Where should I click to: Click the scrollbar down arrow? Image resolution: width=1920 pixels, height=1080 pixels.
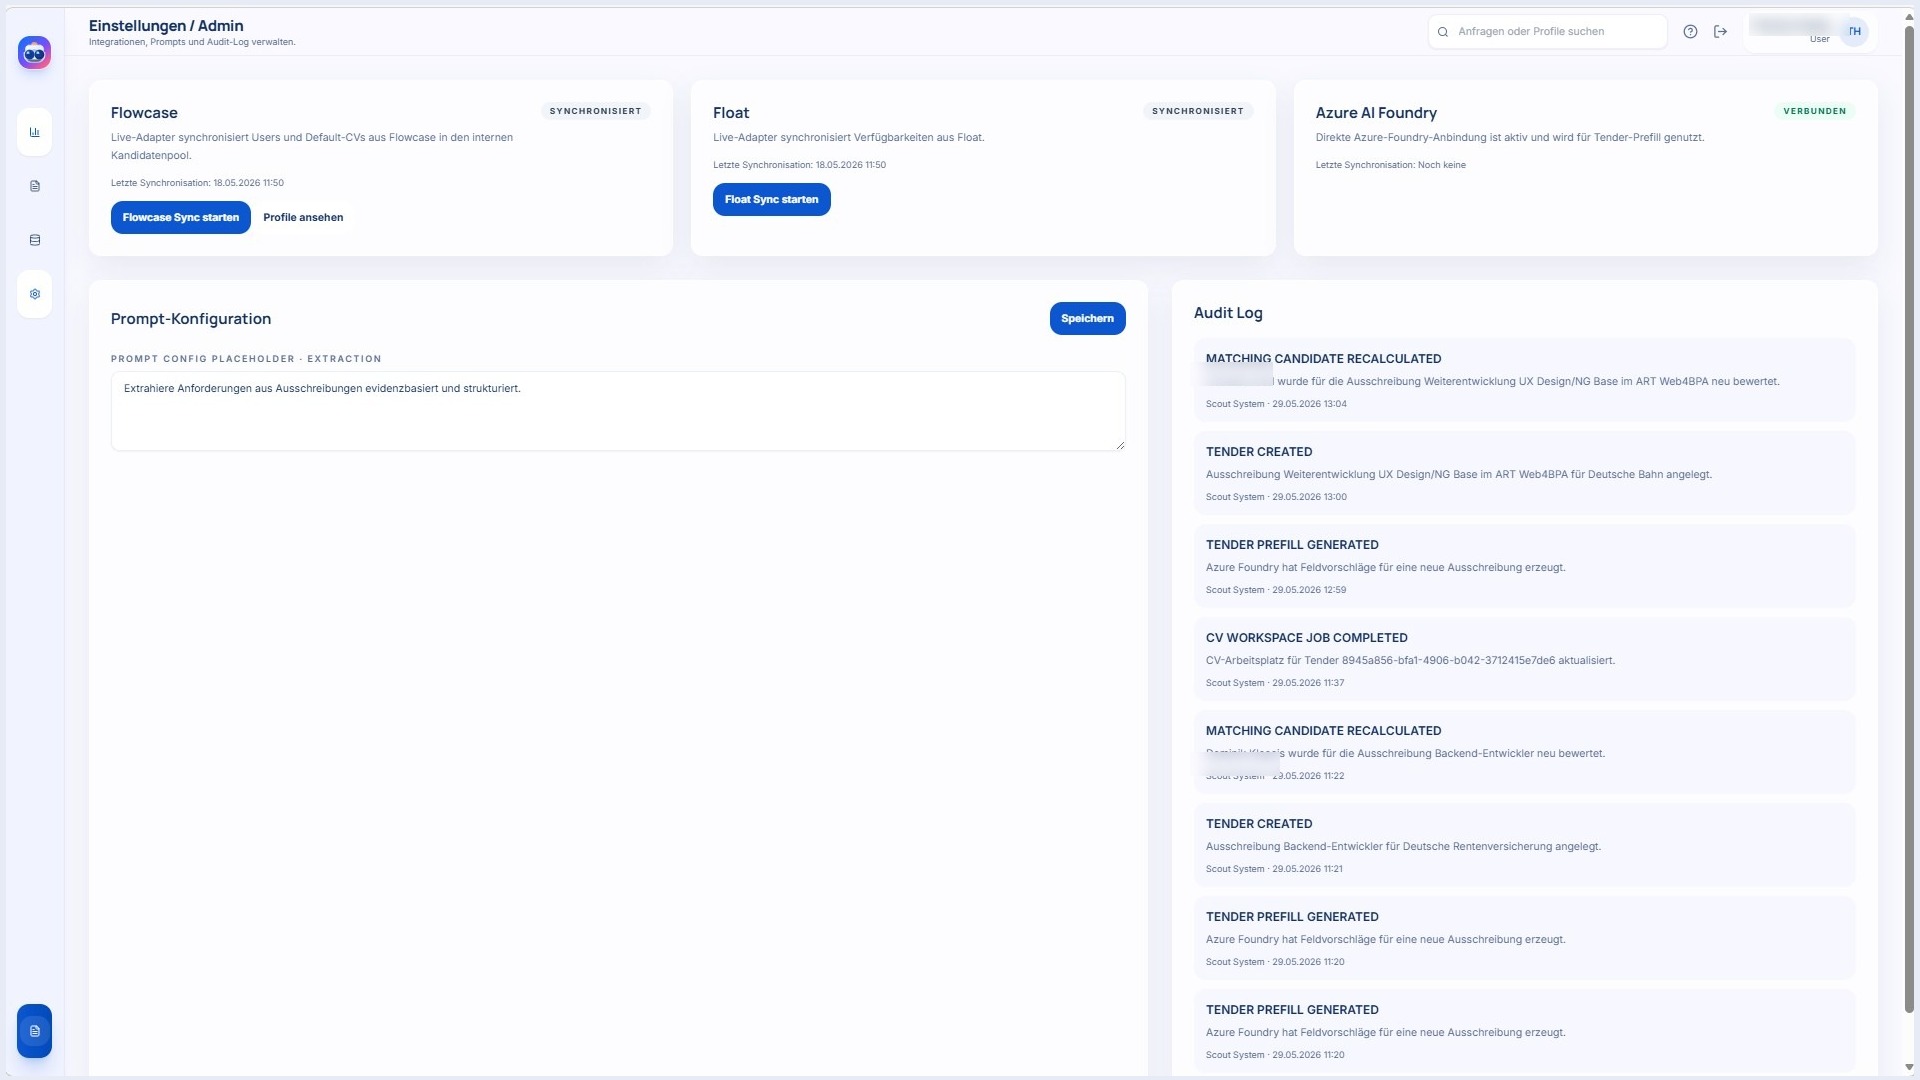1909,1067
